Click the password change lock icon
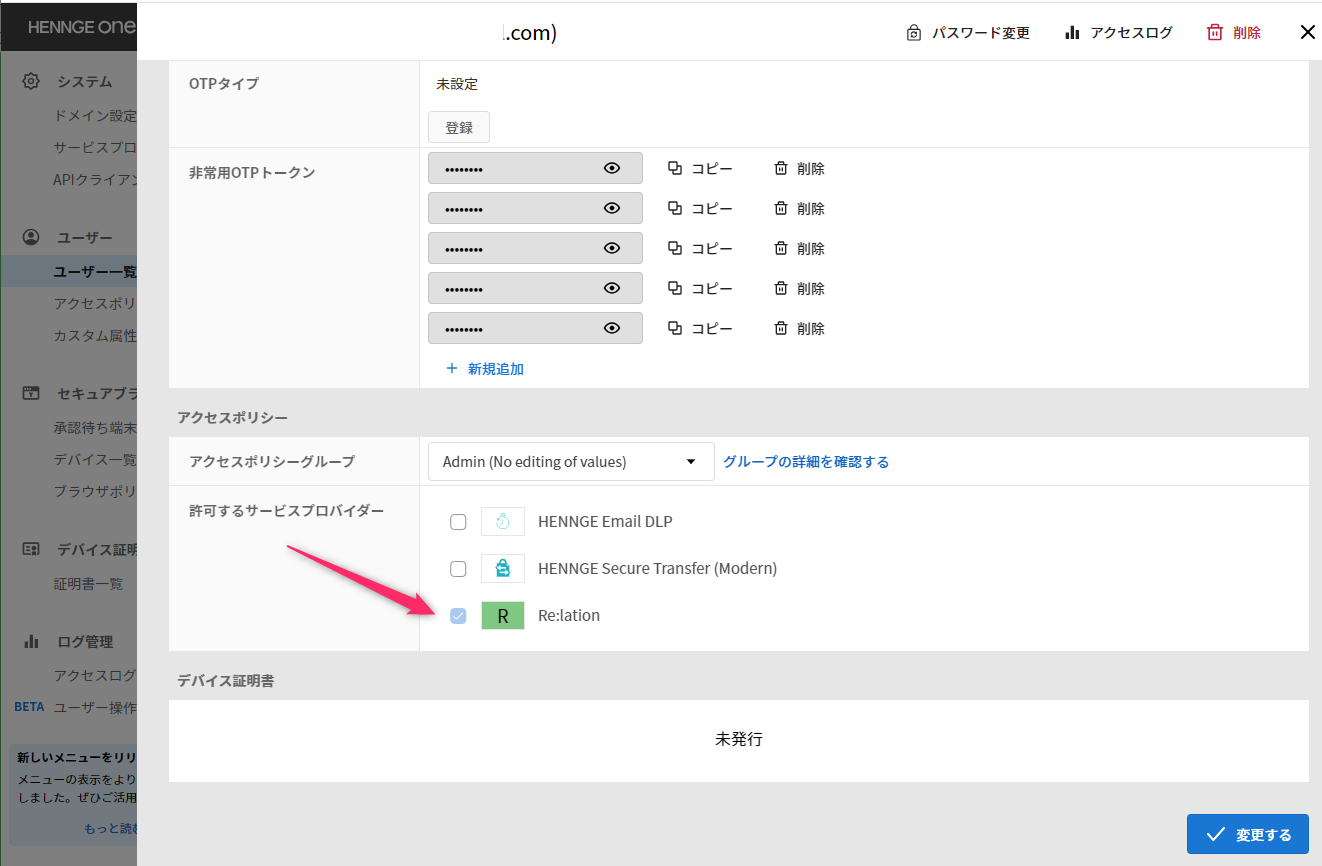The image size is (1322, 866). pos(913,33)
